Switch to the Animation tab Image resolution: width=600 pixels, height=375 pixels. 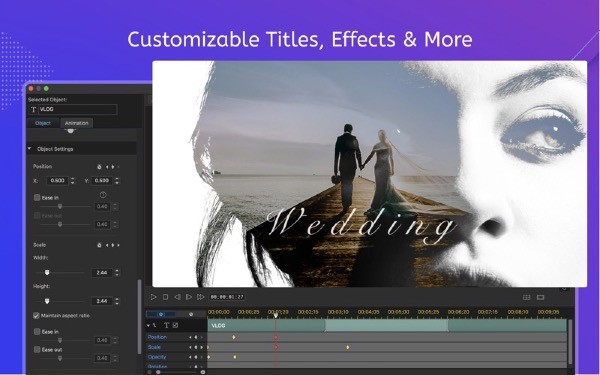coord(77,123)
